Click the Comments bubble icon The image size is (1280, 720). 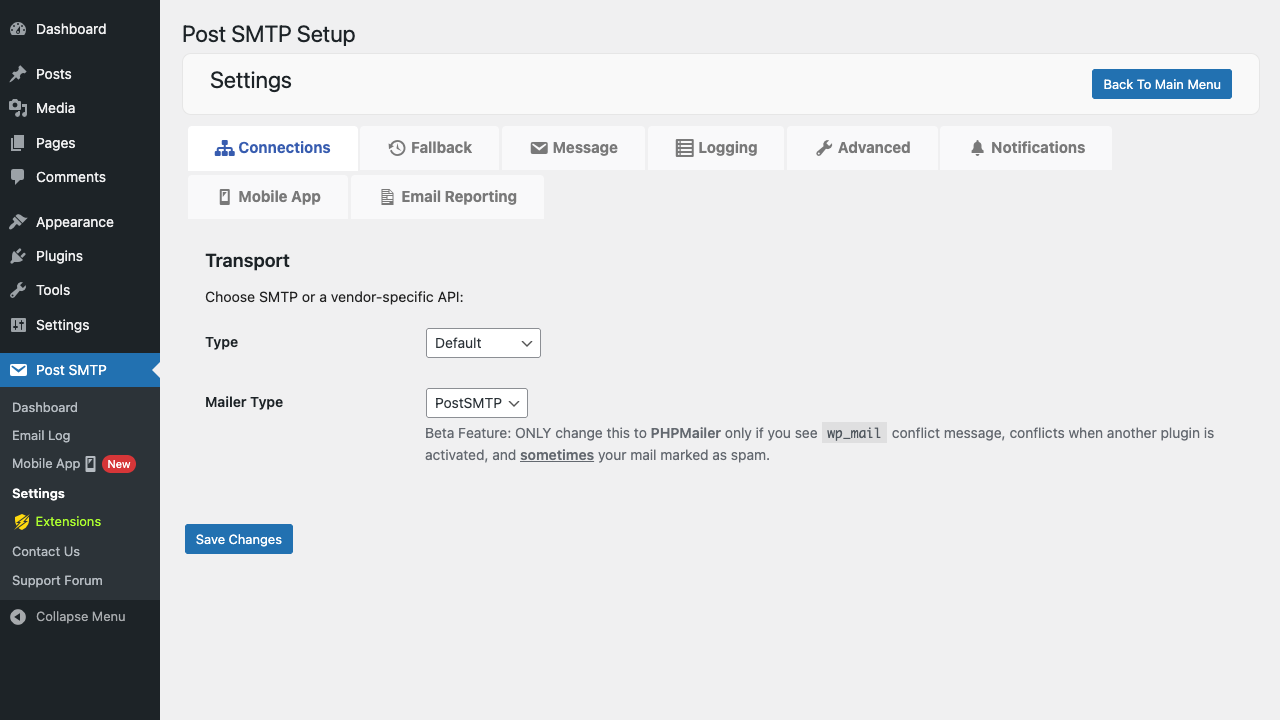pos(18,177)
